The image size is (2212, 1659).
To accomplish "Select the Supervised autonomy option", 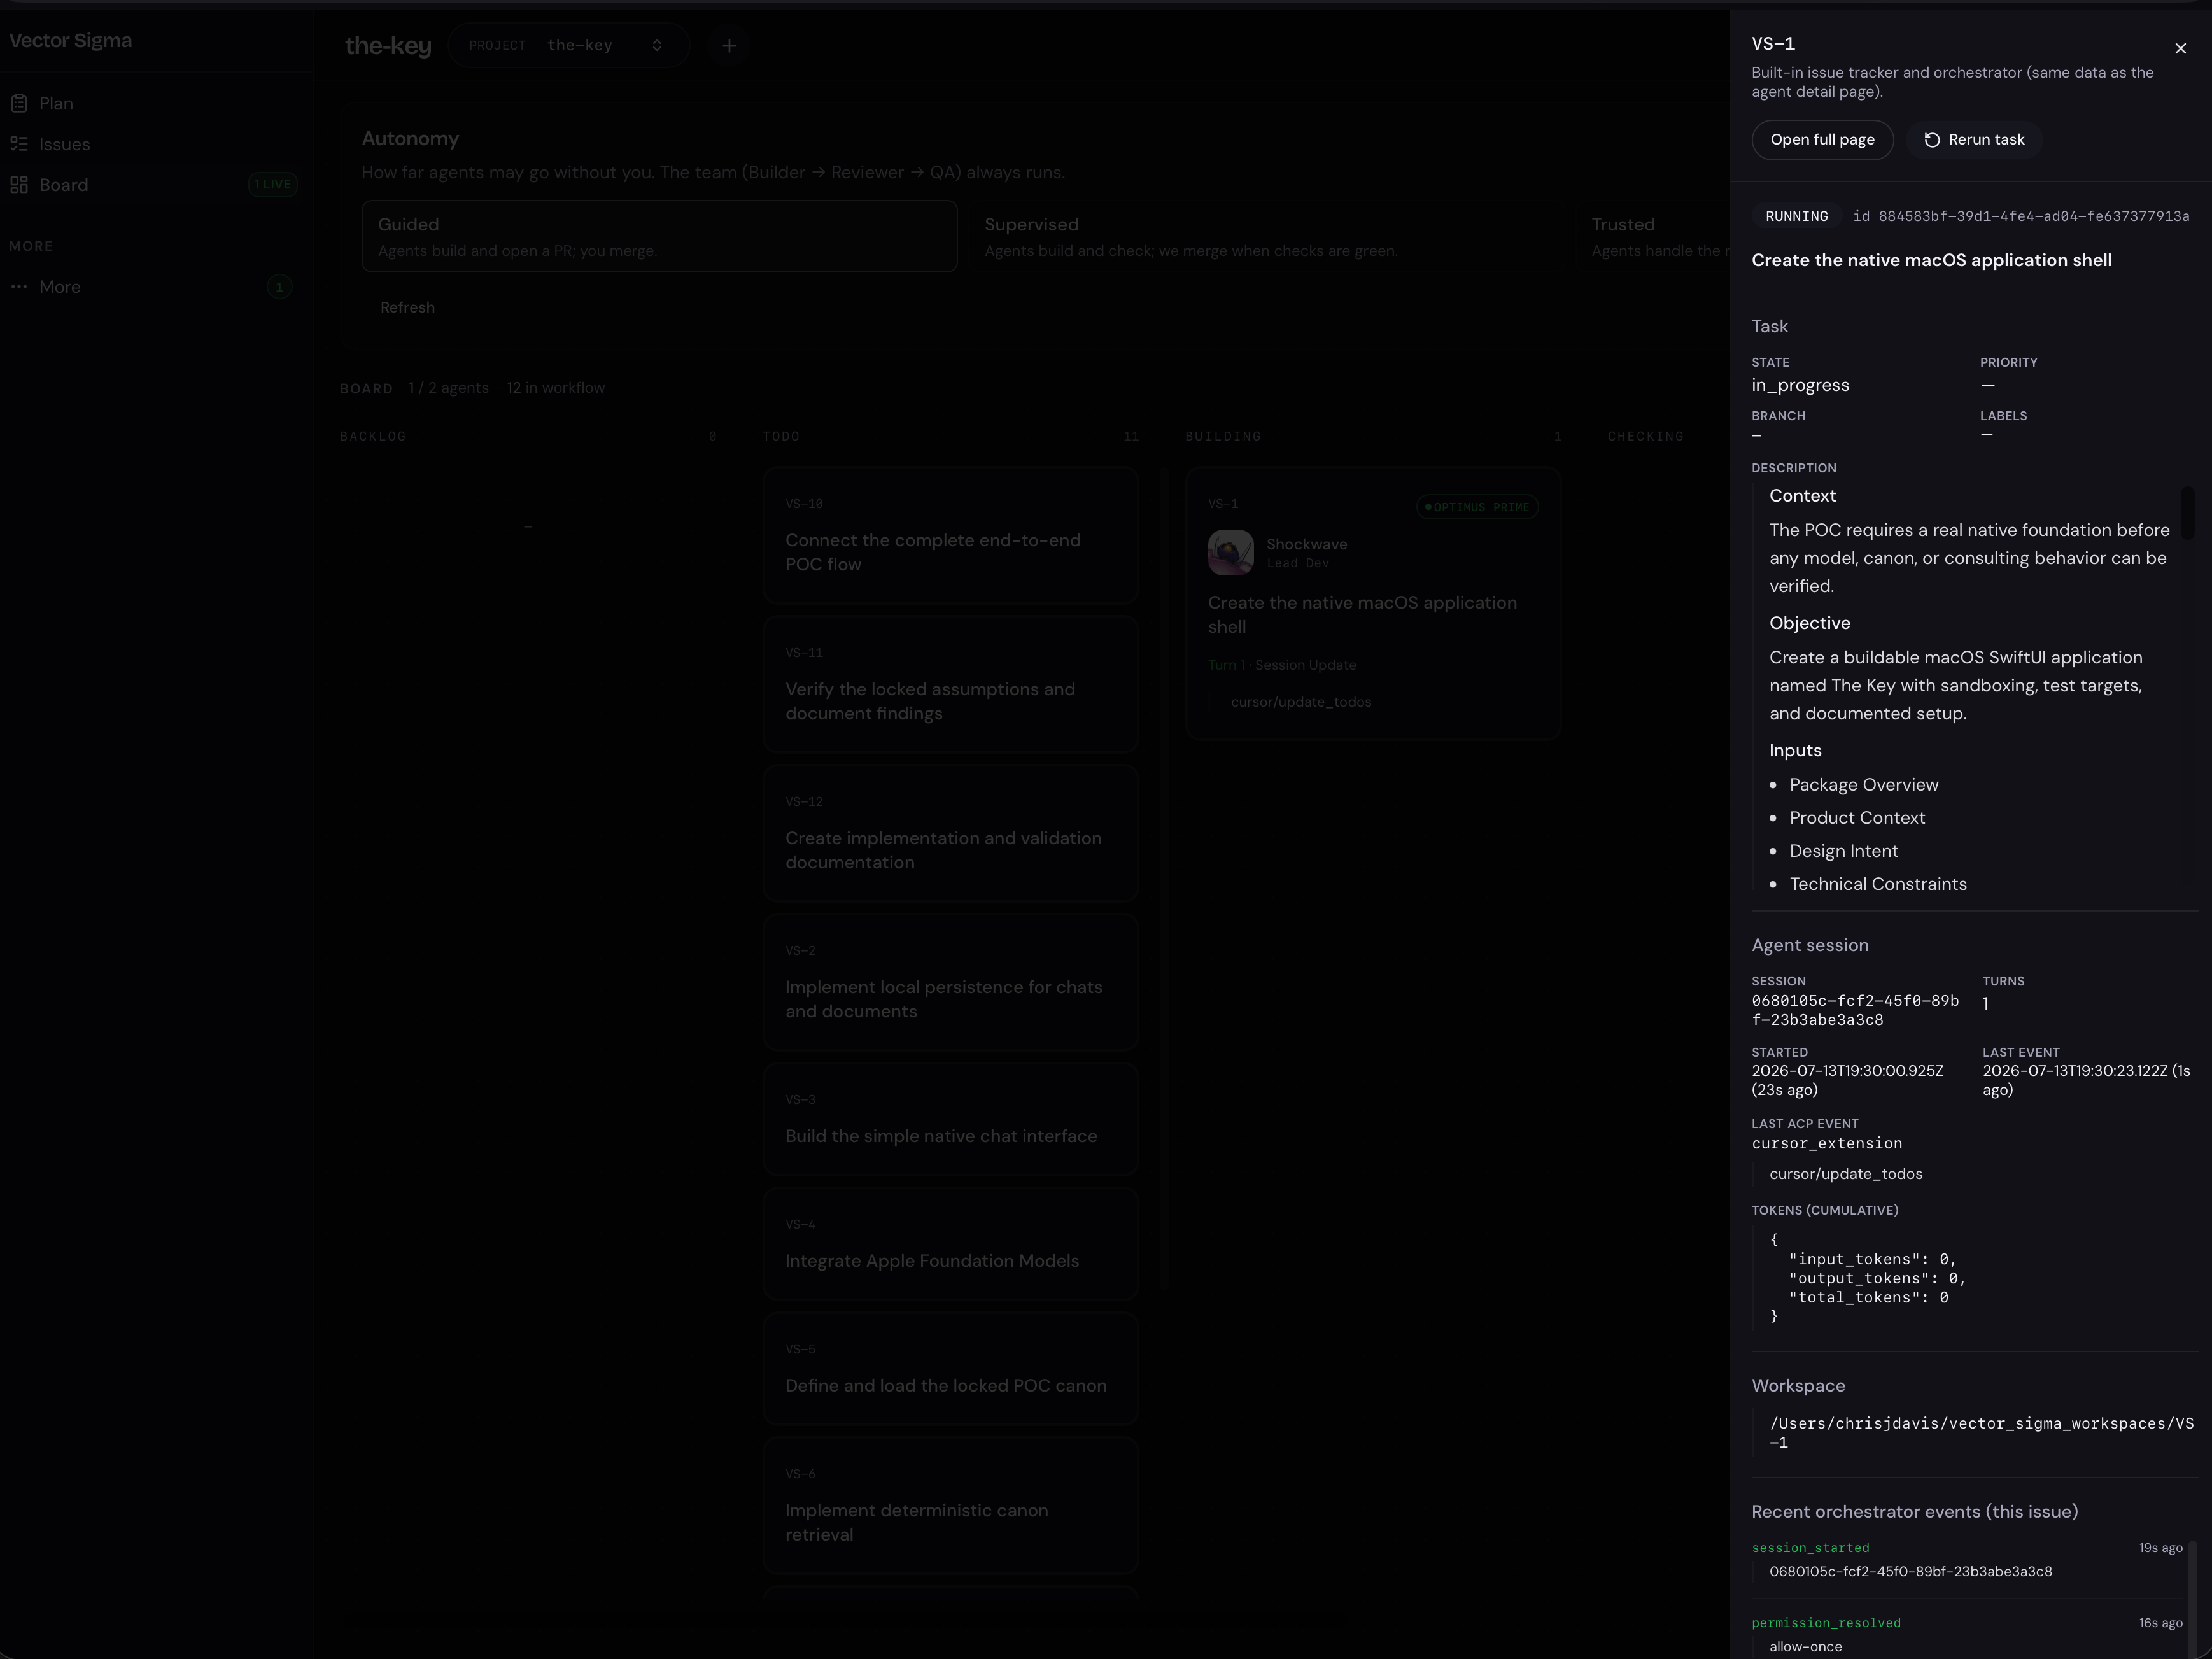I will click(1266, 236).
